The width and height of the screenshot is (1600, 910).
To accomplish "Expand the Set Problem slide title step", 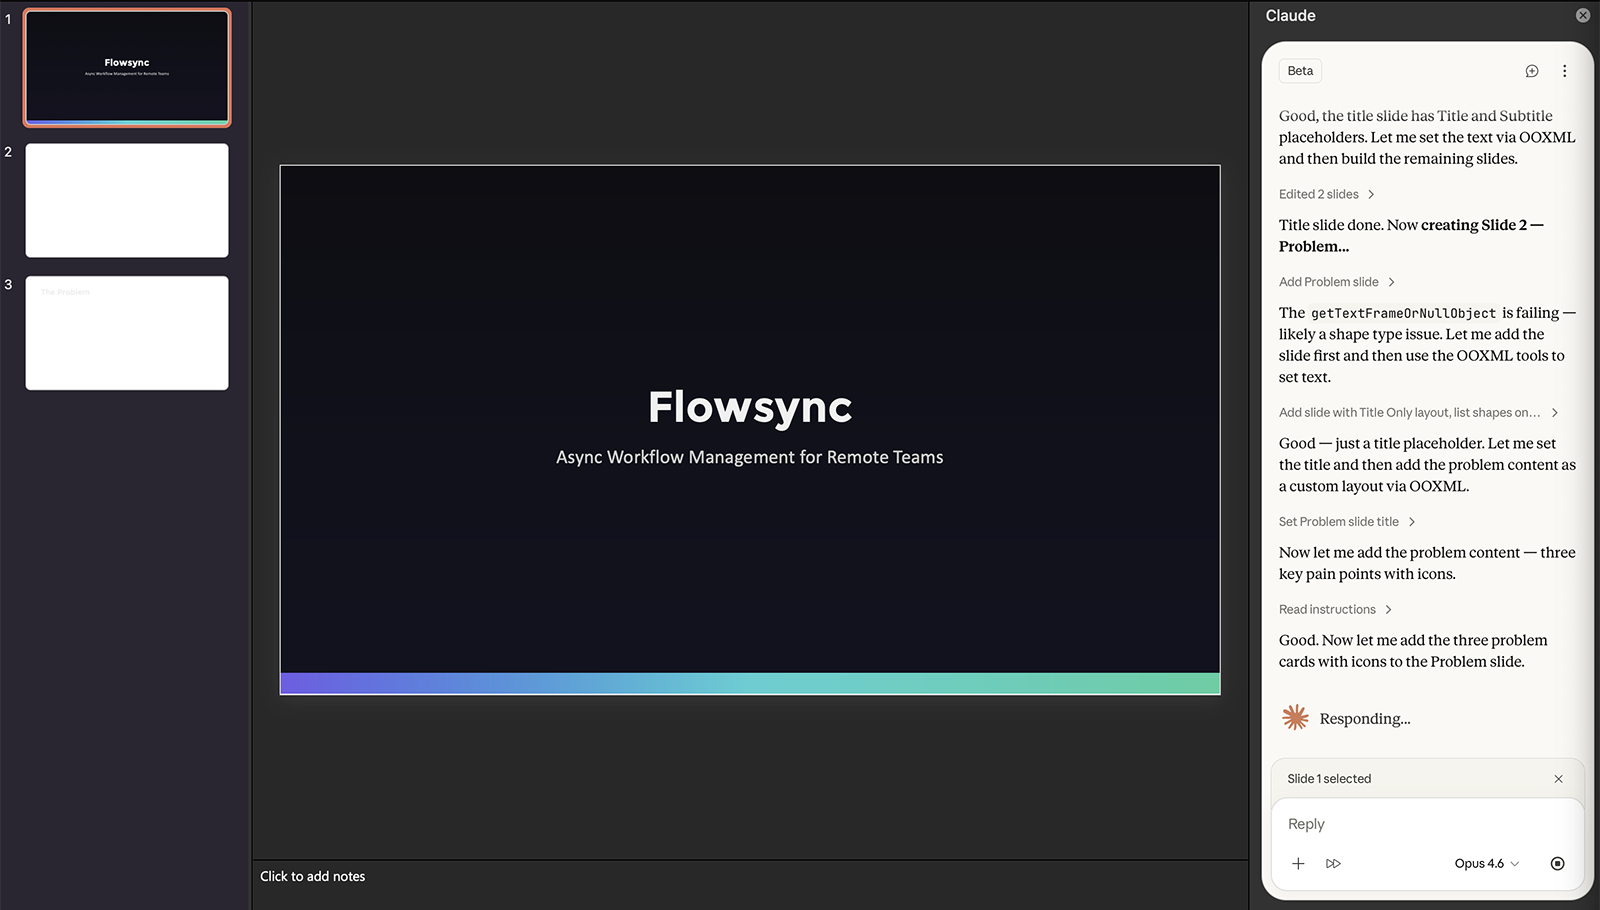I will [x=1346, y=522].
